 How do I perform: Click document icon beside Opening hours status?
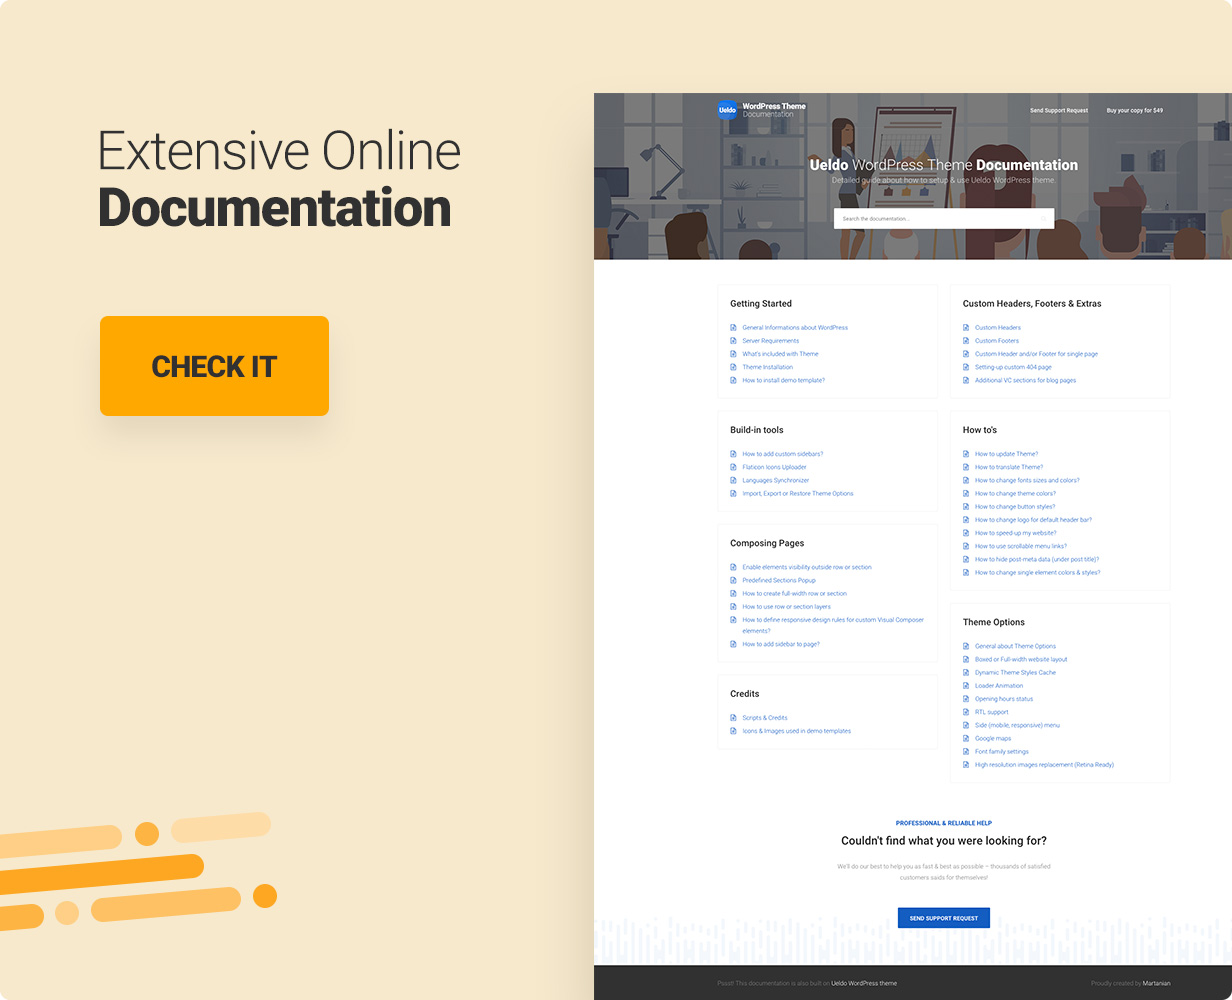[x=966, y=699]
